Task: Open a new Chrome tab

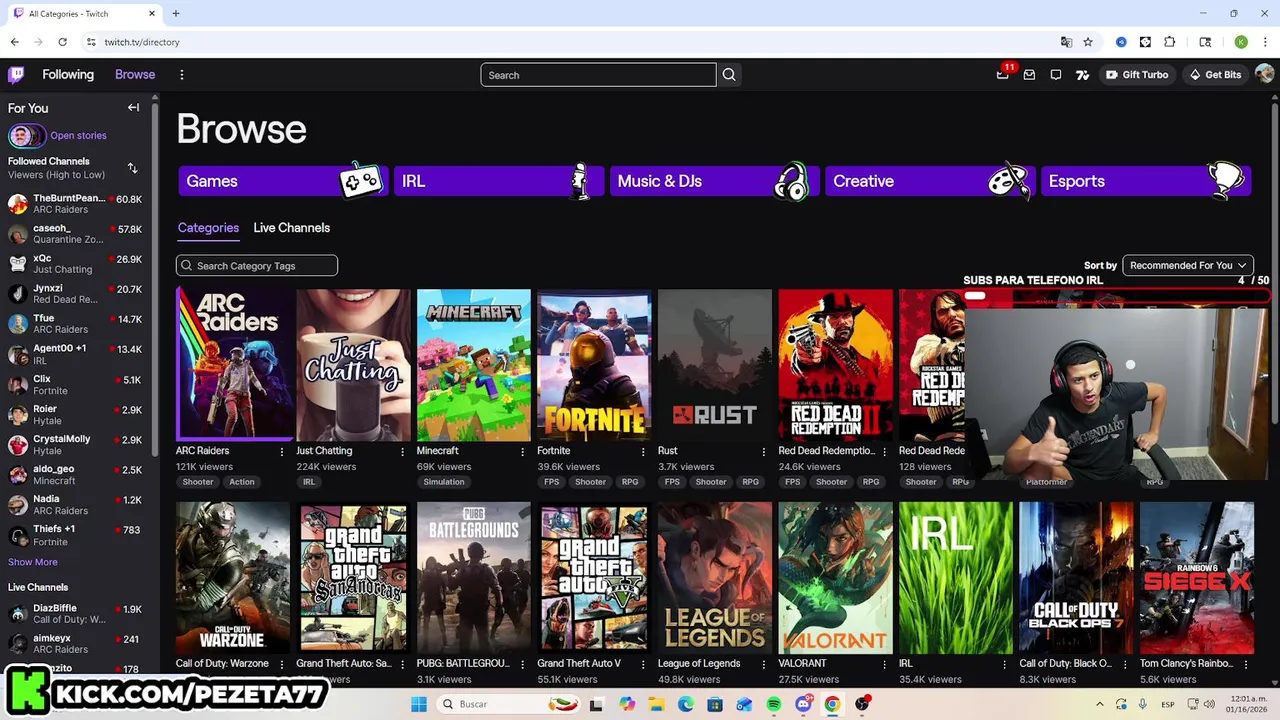Action: pos(175,14)
